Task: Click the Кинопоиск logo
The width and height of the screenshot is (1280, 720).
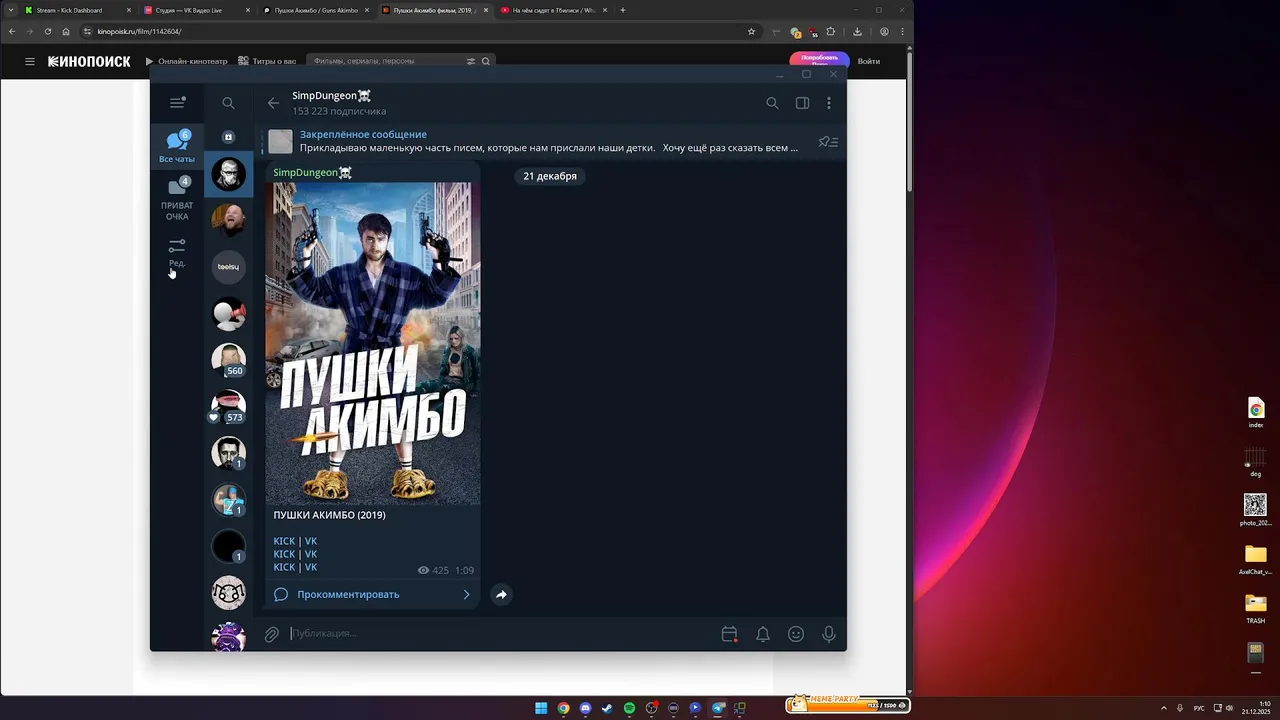Action: pyautogui.click(x=89, y=61)
